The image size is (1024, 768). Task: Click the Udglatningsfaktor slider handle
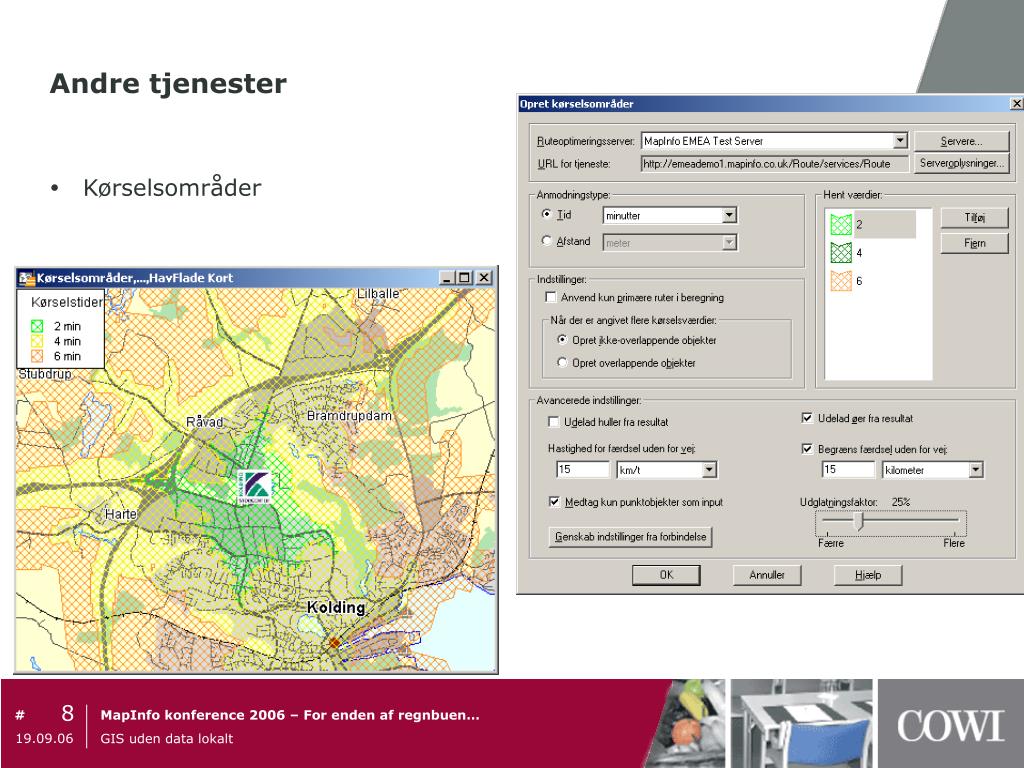click(859, 521)
